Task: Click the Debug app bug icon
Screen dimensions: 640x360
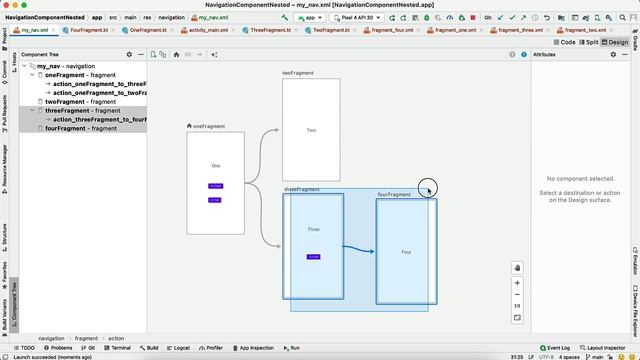Action: pos(427,18)
